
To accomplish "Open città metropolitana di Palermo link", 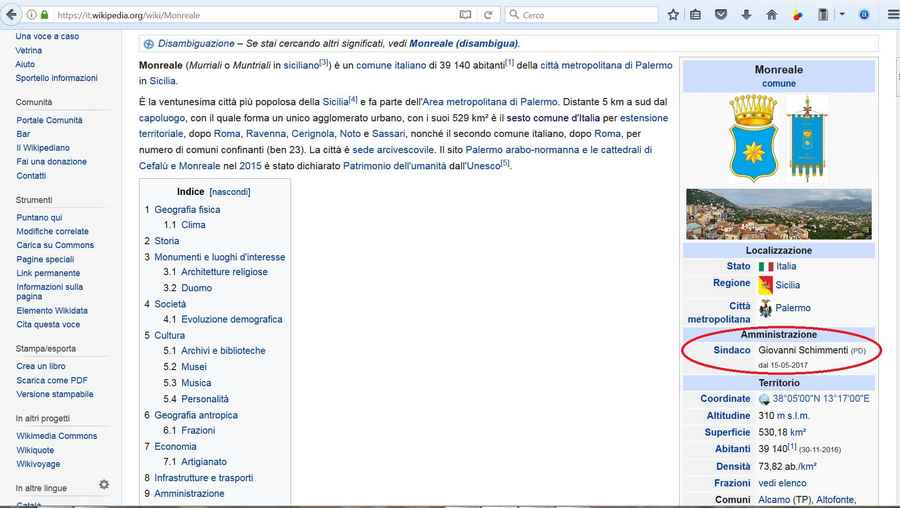I will pyautogui.click(x=606, y=65).
